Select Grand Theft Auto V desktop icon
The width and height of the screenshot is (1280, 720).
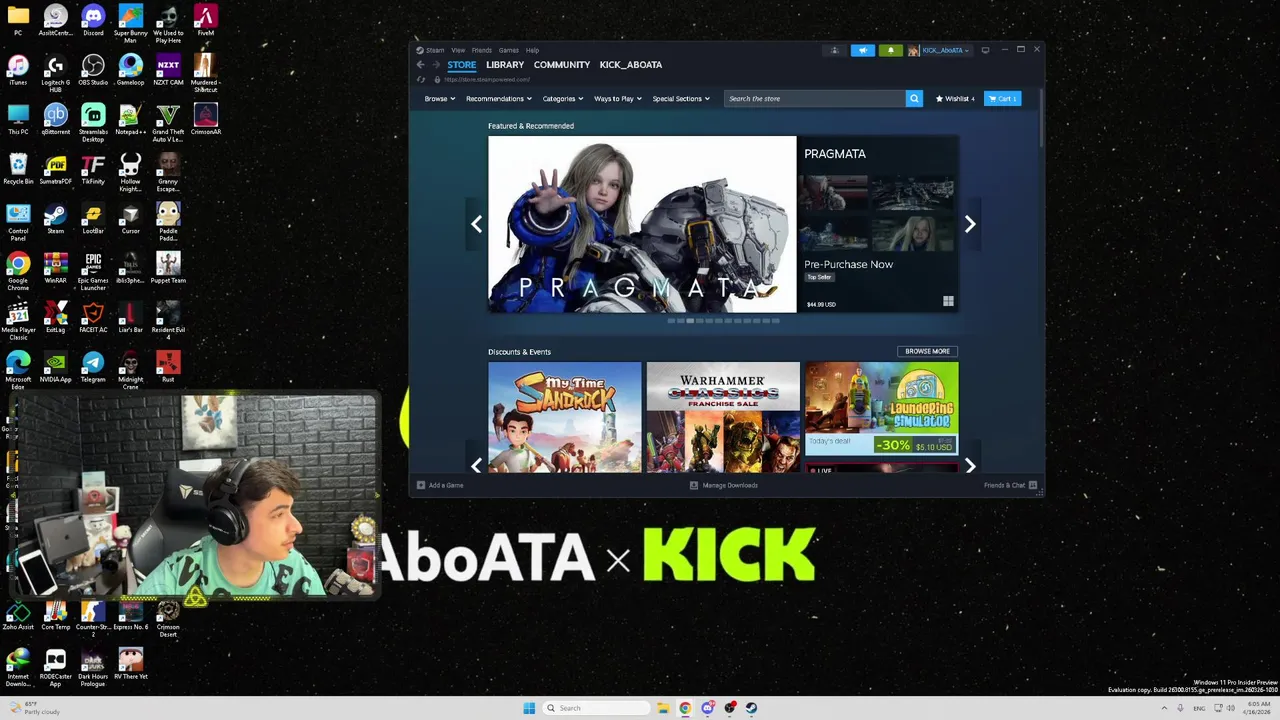(168, 122)
